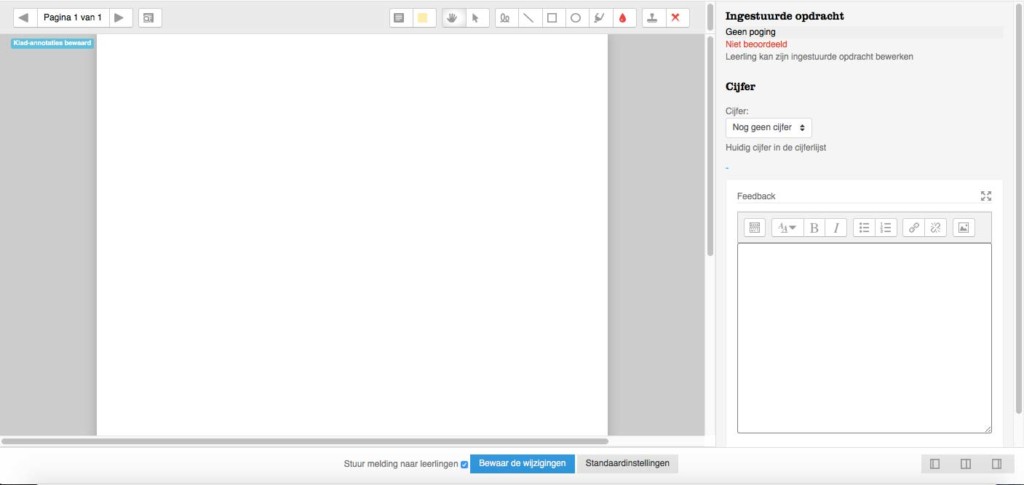
Task: Click the 'Klad-annotaties bewaard' label
Action: tap(52, 43)
